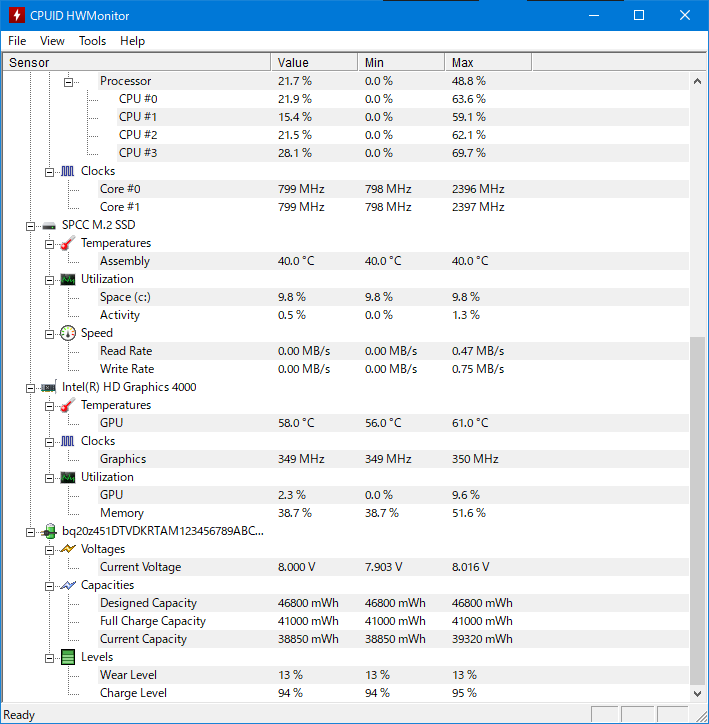Image resolution: width=709 pixels, height=724 pixels.
Task: Click the Voltages zigzag icon
Action: click(x=68, y=549)
